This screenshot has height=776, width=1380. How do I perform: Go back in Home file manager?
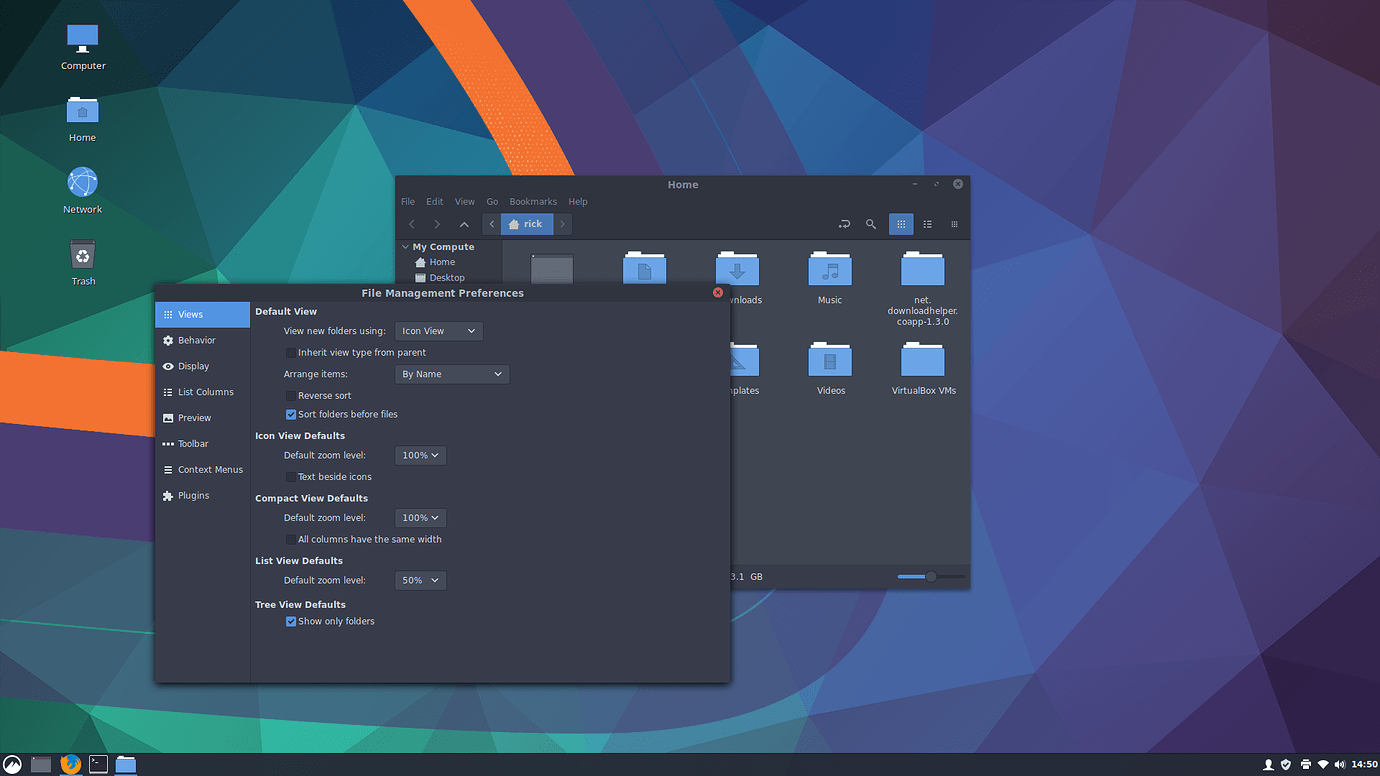pyautogui.click(x=411, y=224)
